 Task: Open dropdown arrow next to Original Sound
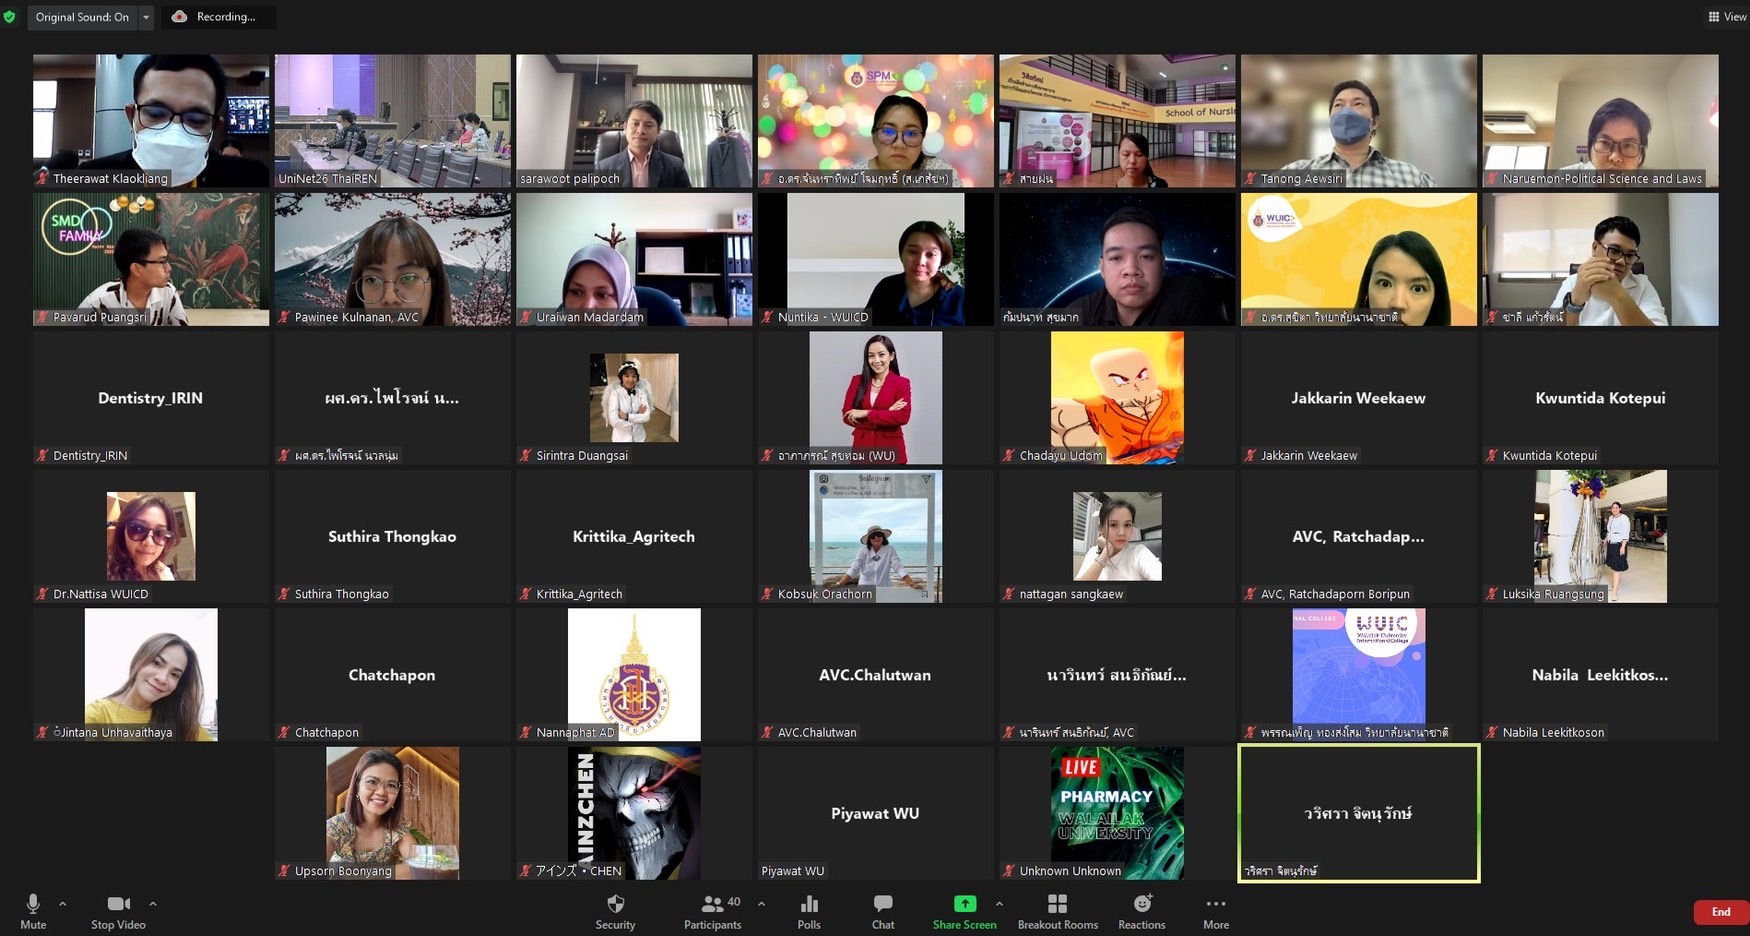click(146, 17)
